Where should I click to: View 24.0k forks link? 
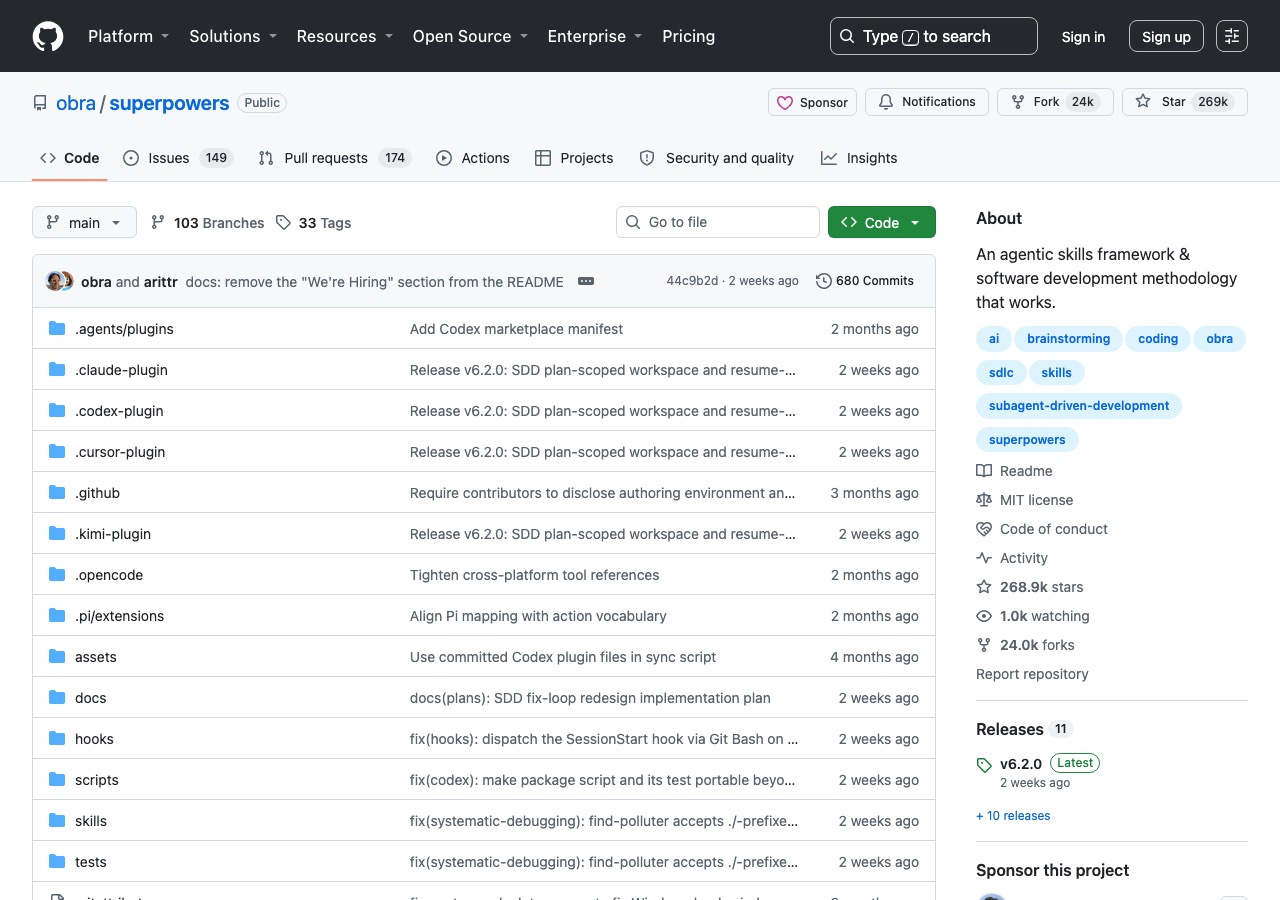pos(1026,645)
